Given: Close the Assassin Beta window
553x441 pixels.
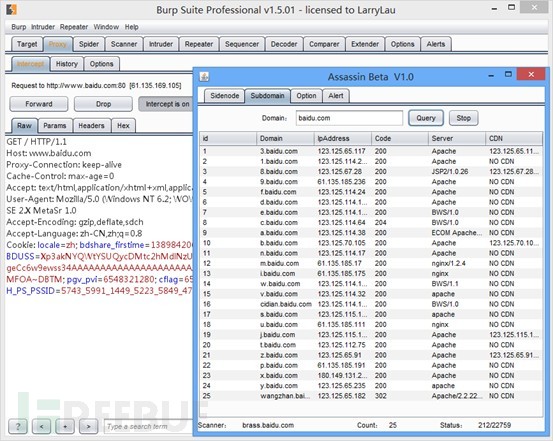Looking at the screenshot, I should (x=531, y=74).
